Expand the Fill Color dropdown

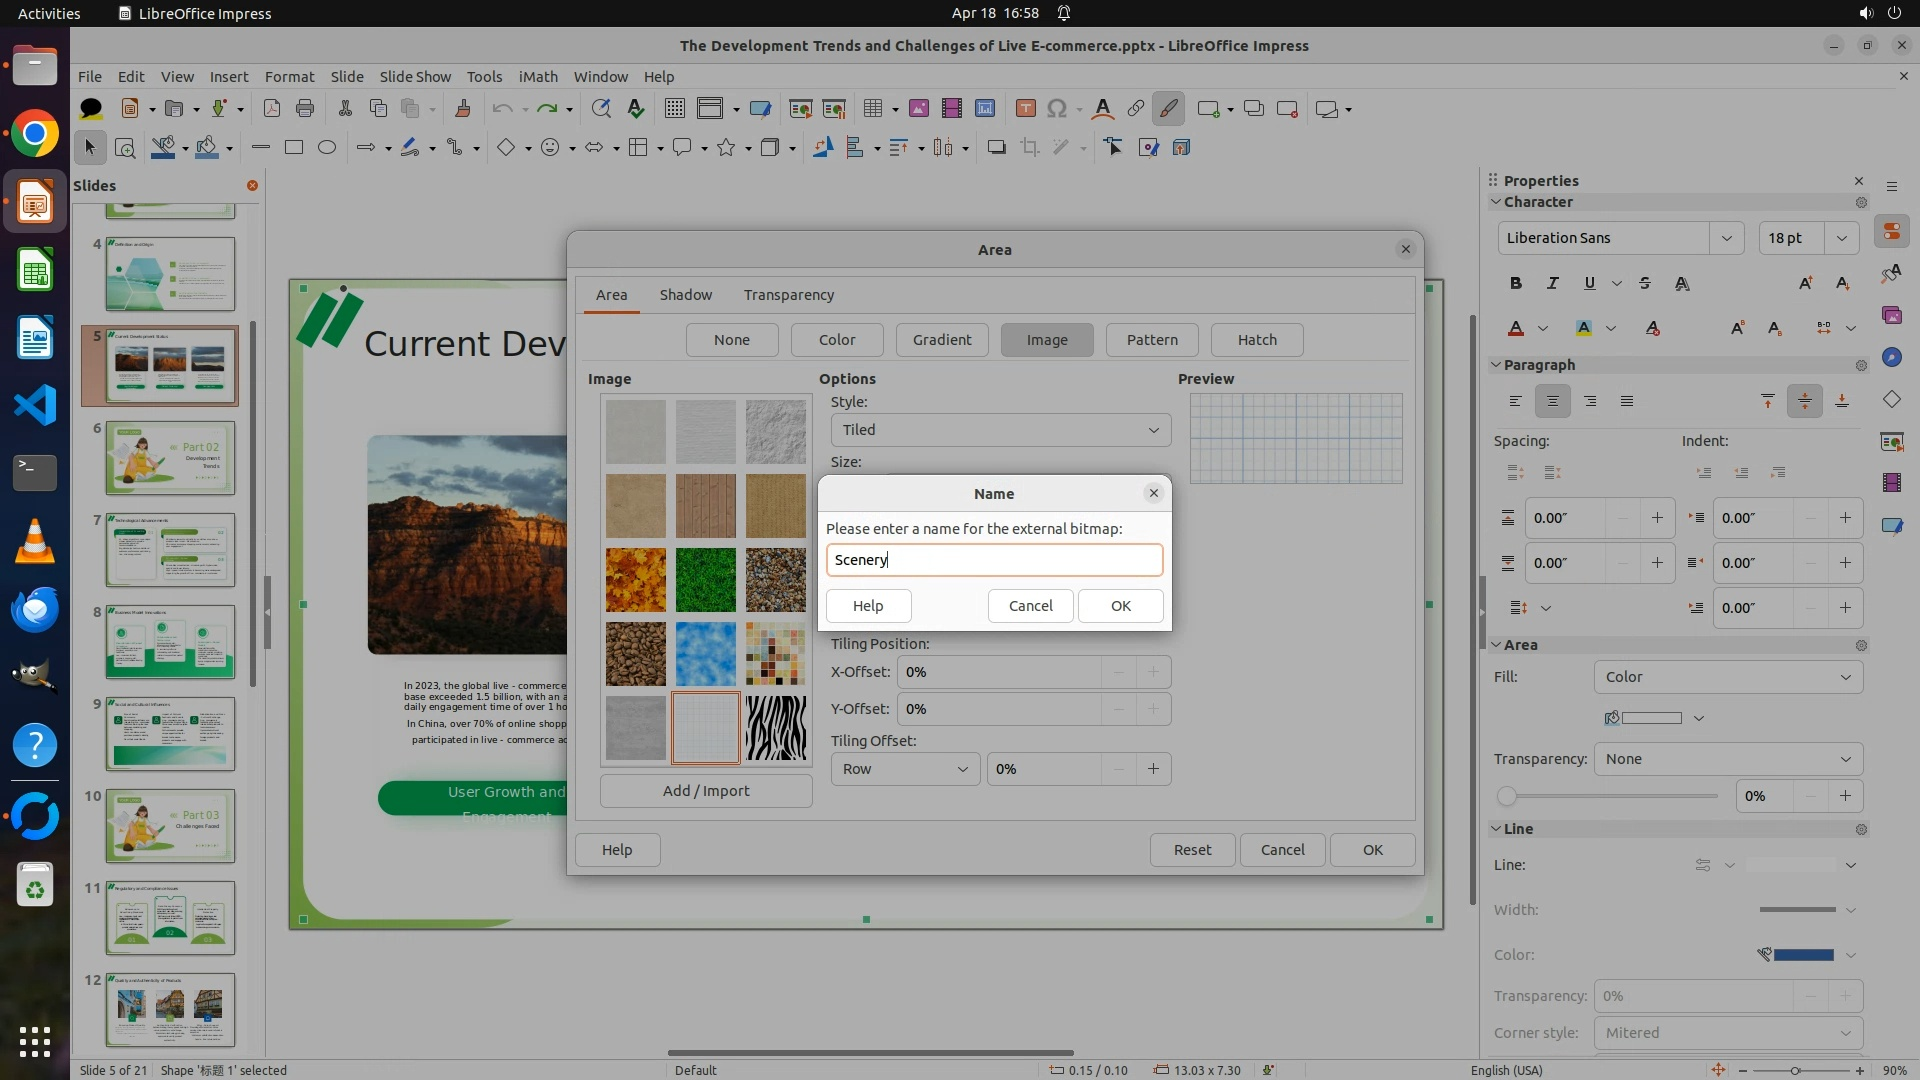coord(1698,718)
